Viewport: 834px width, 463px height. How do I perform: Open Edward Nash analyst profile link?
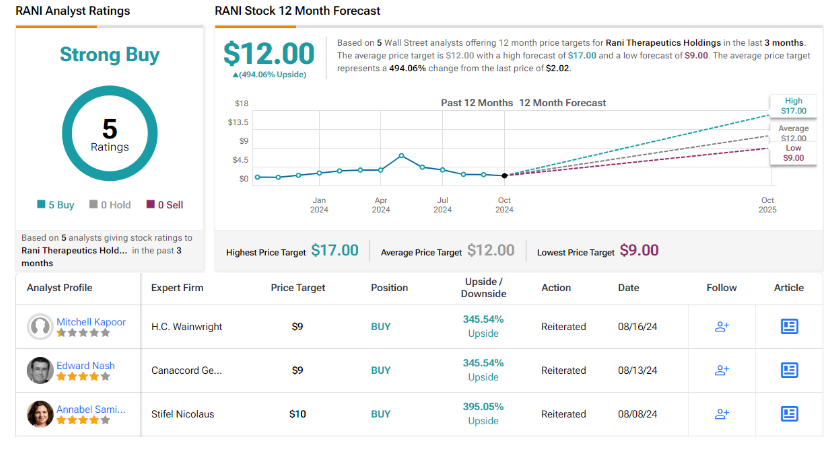pos(86,366)
